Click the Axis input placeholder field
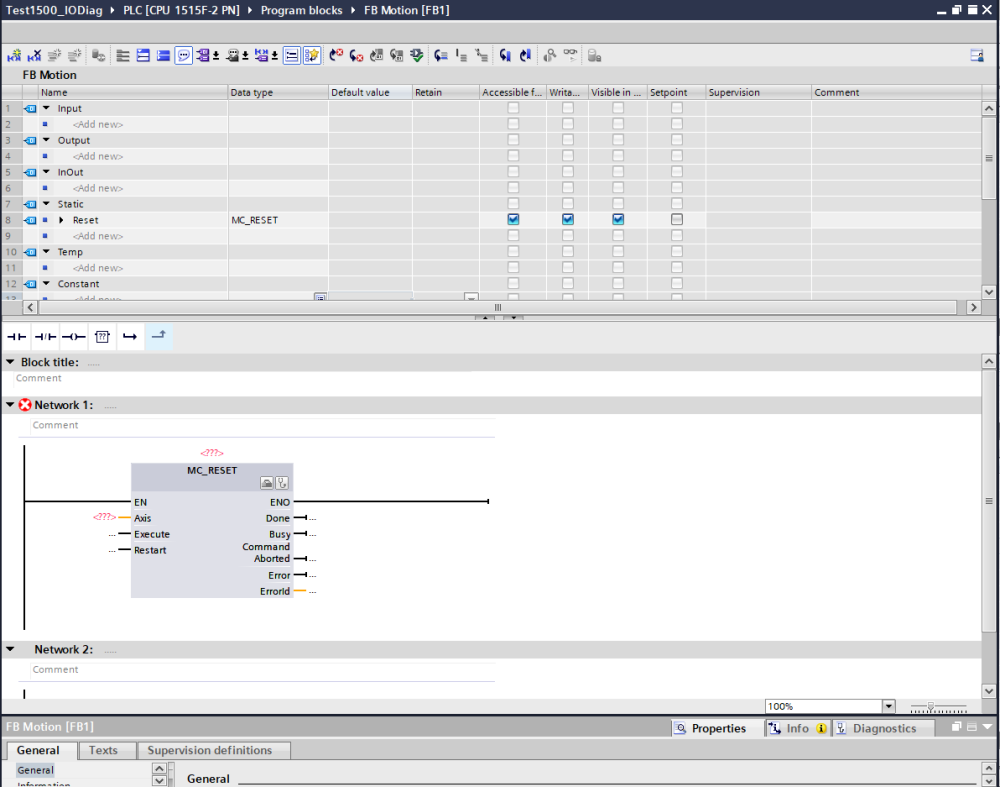 (103, 518)
